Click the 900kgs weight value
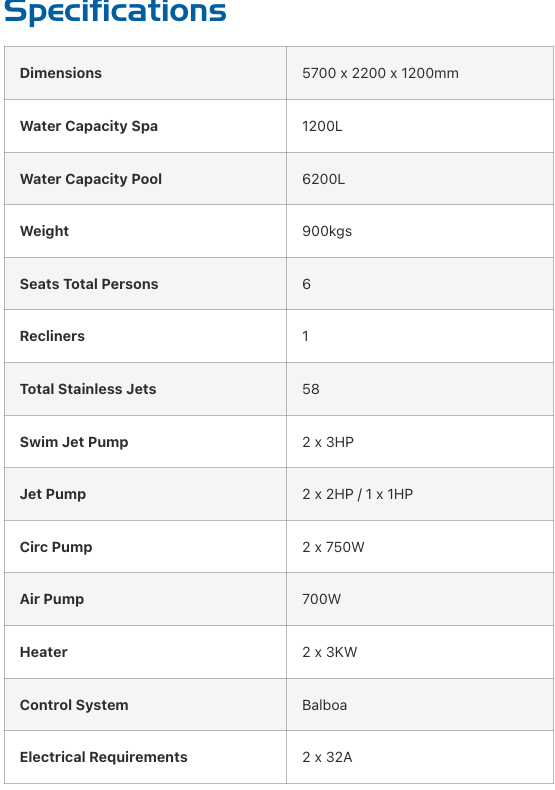The image size is (555, 790). (x=327, y=231)
